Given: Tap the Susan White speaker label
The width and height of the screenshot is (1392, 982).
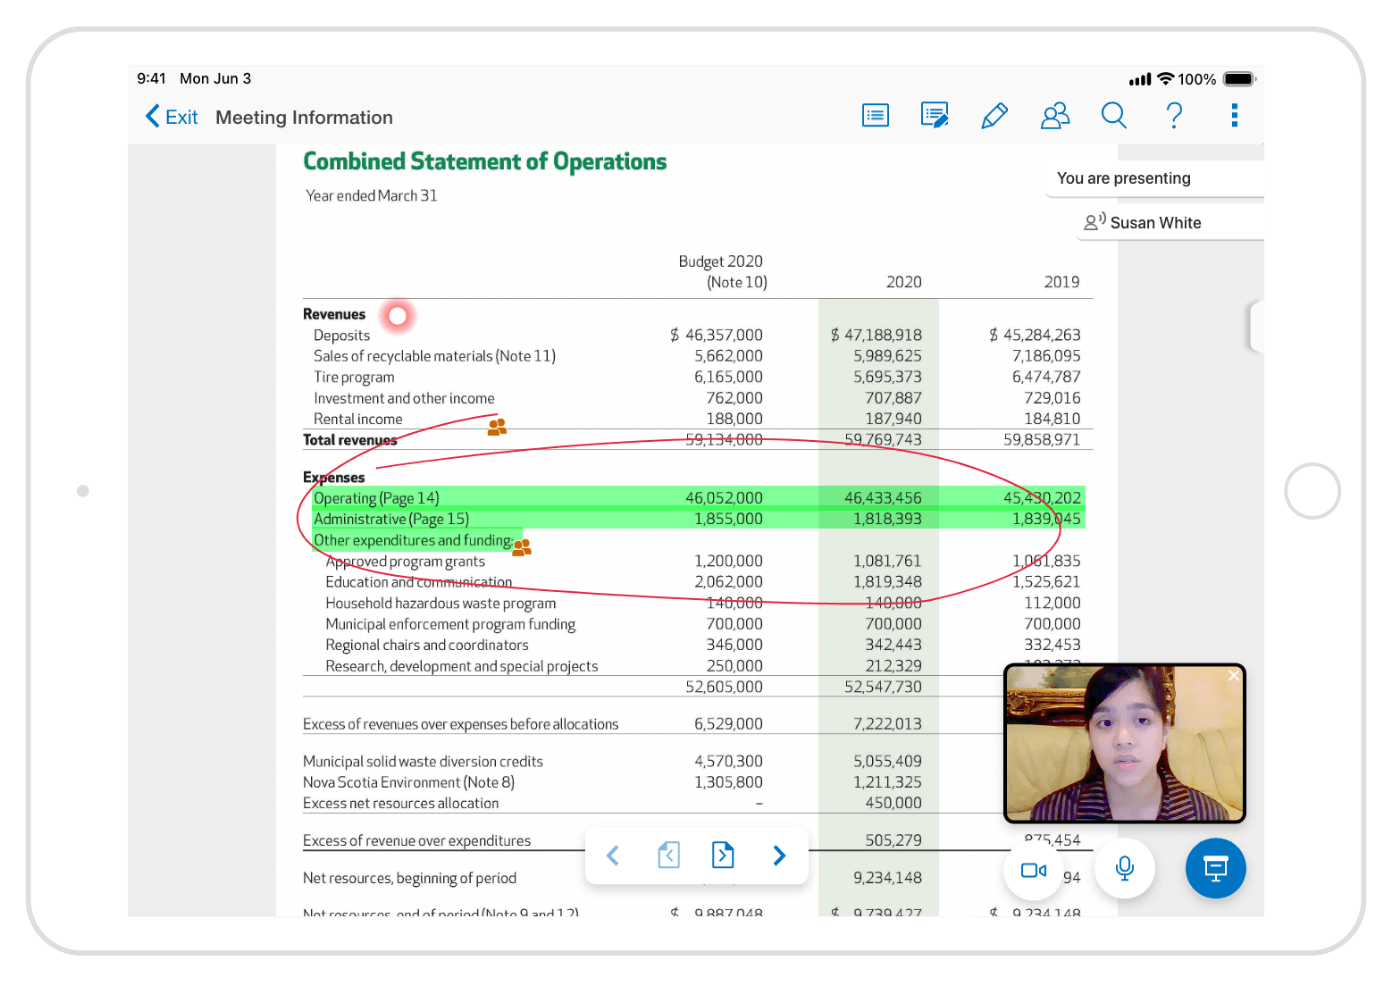Looking at the screenshot, I should coord(1154,223).
